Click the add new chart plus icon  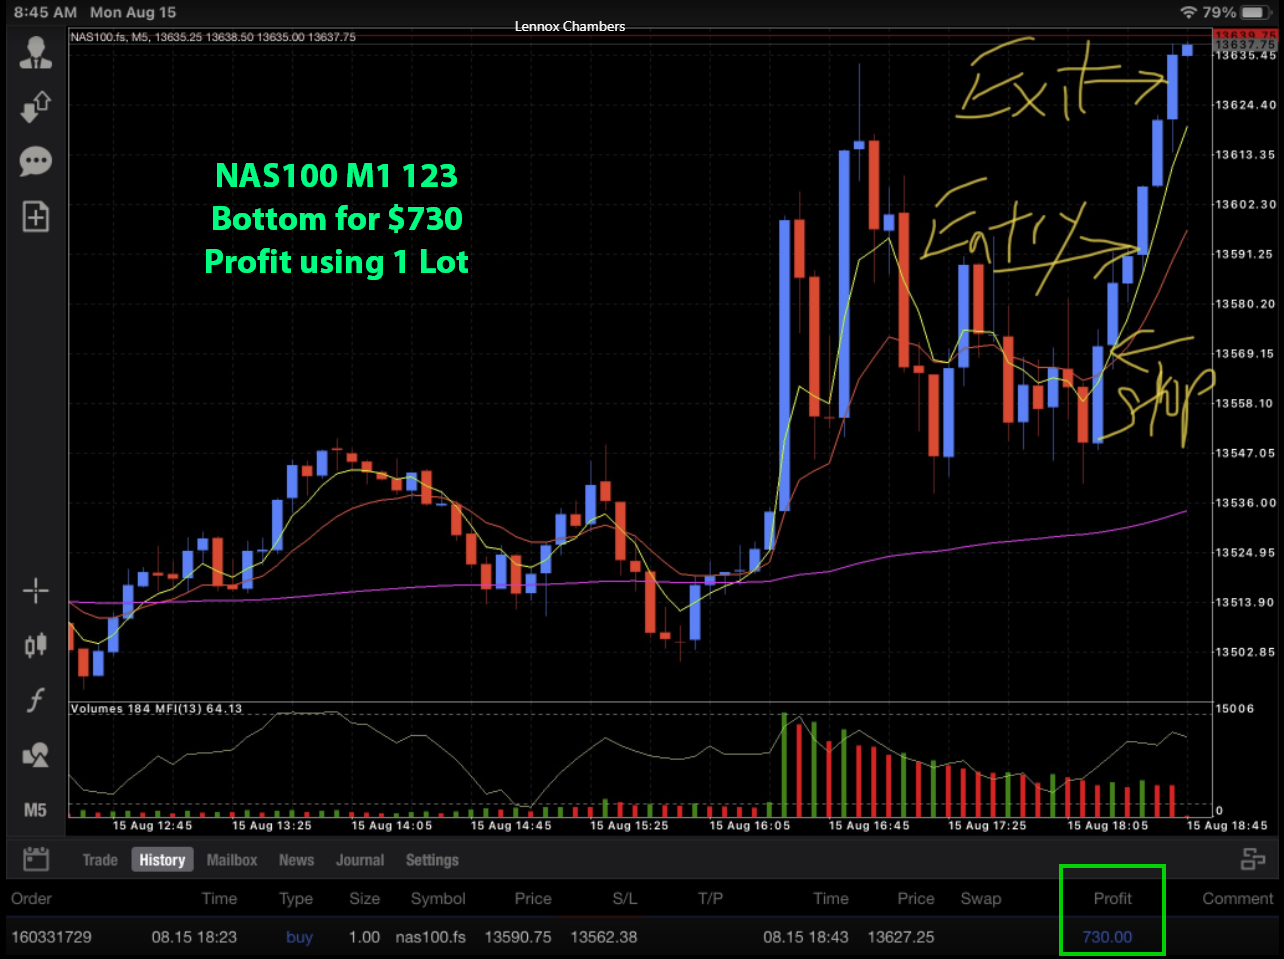pos(35,216)
